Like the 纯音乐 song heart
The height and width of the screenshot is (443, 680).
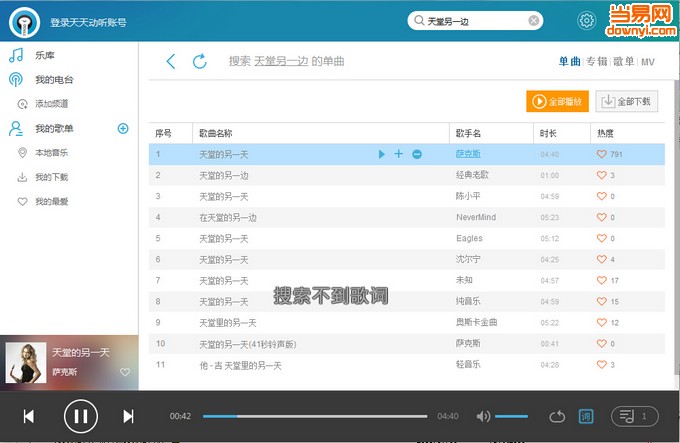coord(602,301)
